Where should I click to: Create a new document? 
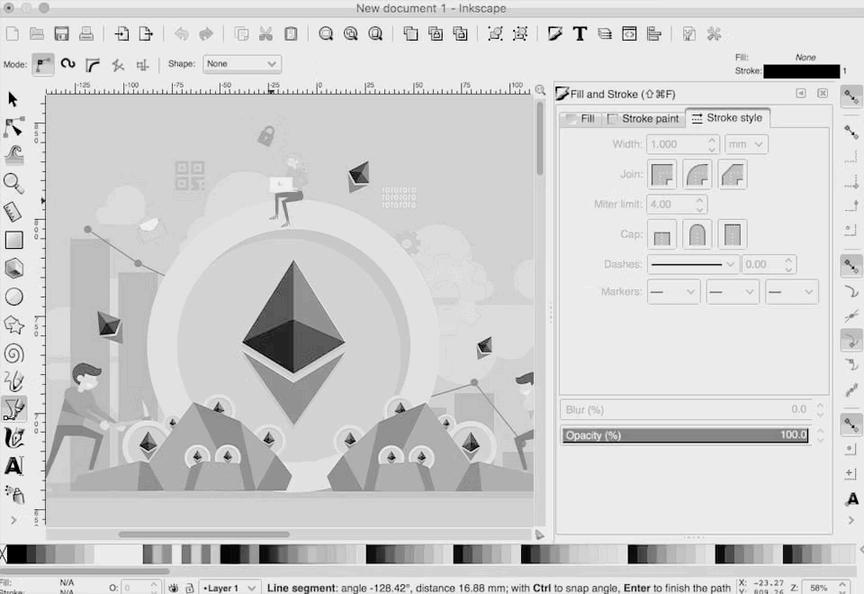(x=12, y=34)
